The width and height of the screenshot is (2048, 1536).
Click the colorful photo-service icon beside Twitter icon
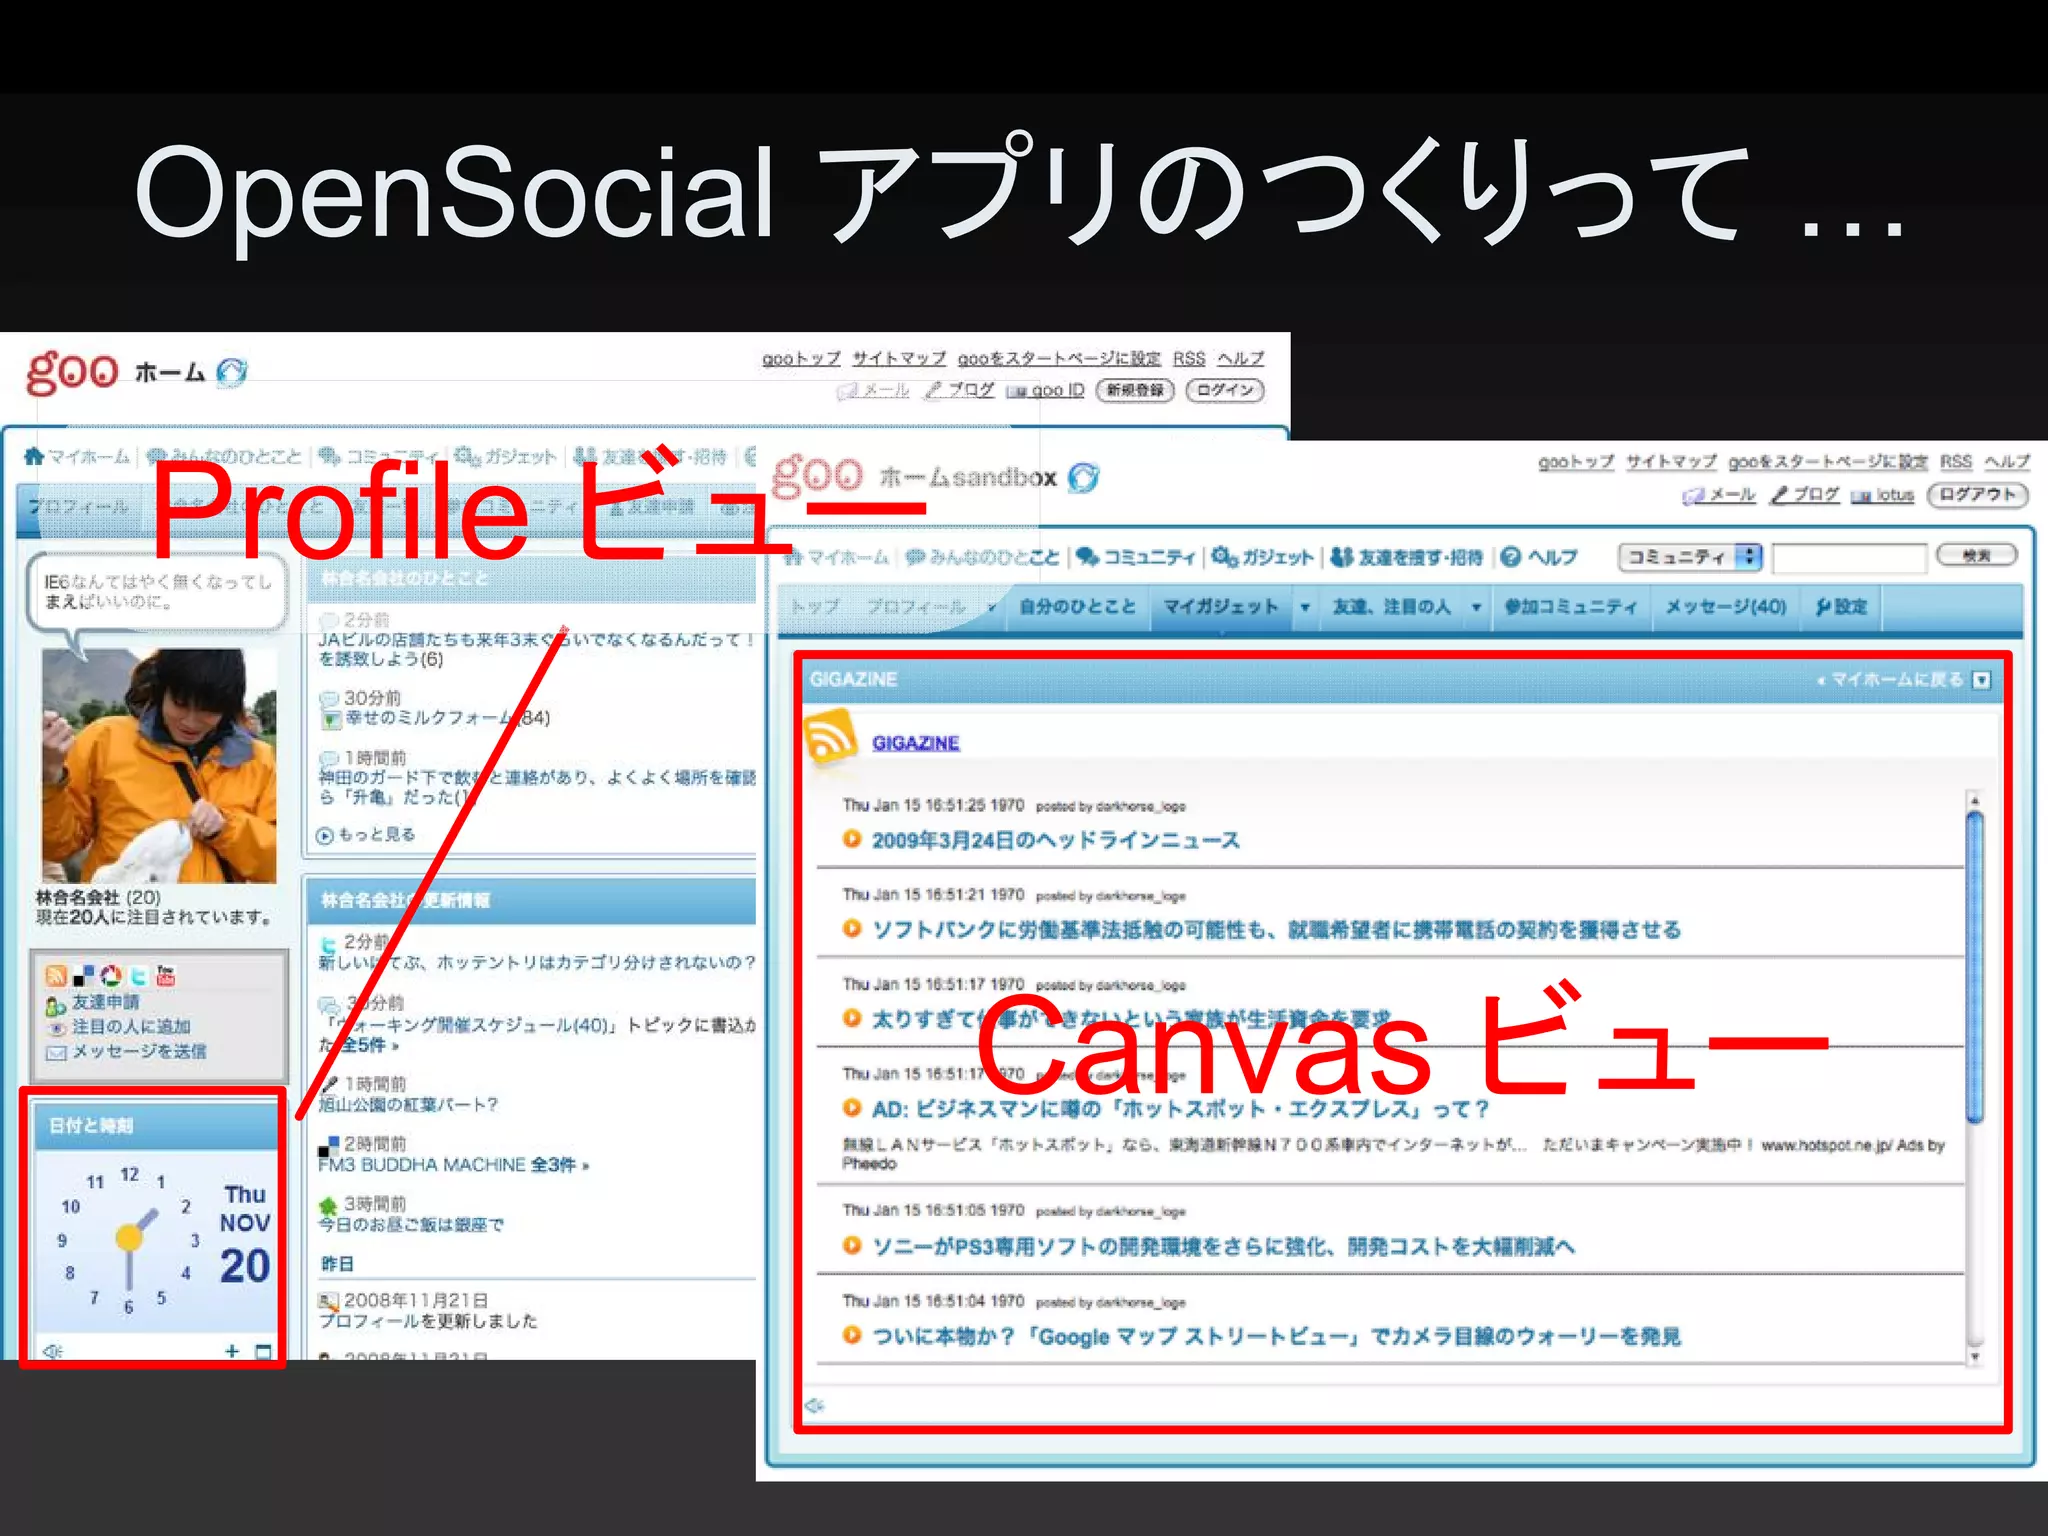pyautogui.click(x=111, y=975)
